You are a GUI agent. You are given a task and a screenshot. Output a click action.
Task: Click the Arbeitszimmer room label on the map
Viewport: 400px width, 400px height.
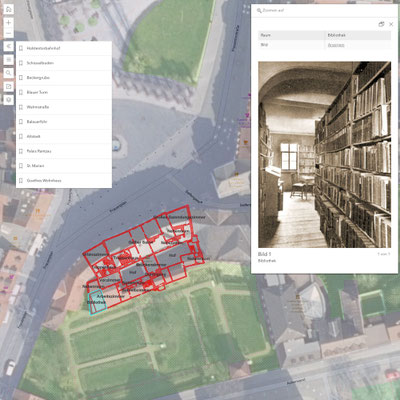click(x=110, y=296)
